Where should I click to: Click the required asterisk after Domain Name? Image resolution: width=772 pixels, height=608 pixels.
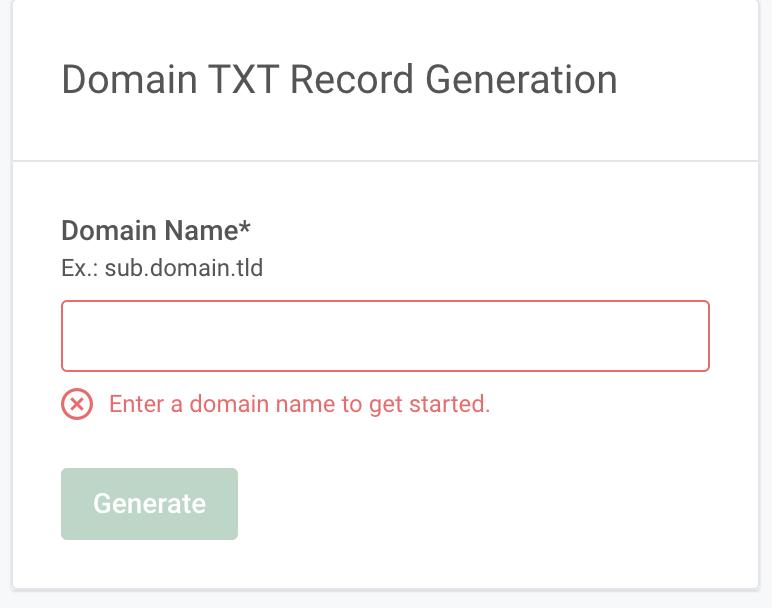point(245,227)
